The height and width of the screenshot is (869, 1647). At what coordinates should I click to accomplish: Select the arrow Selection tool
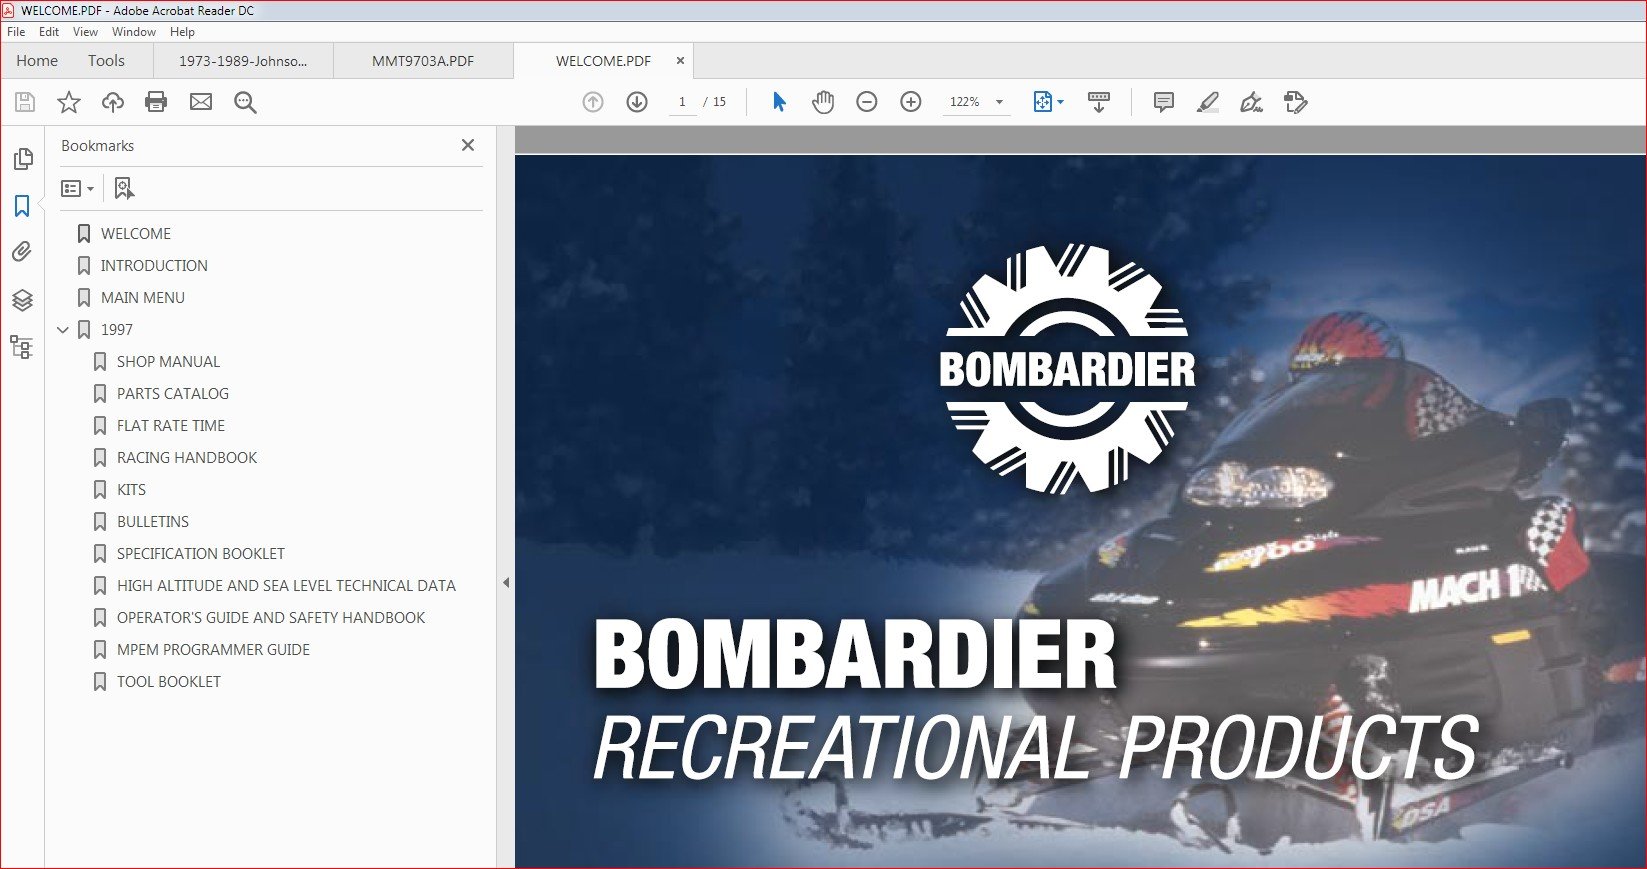coord(780,102)
